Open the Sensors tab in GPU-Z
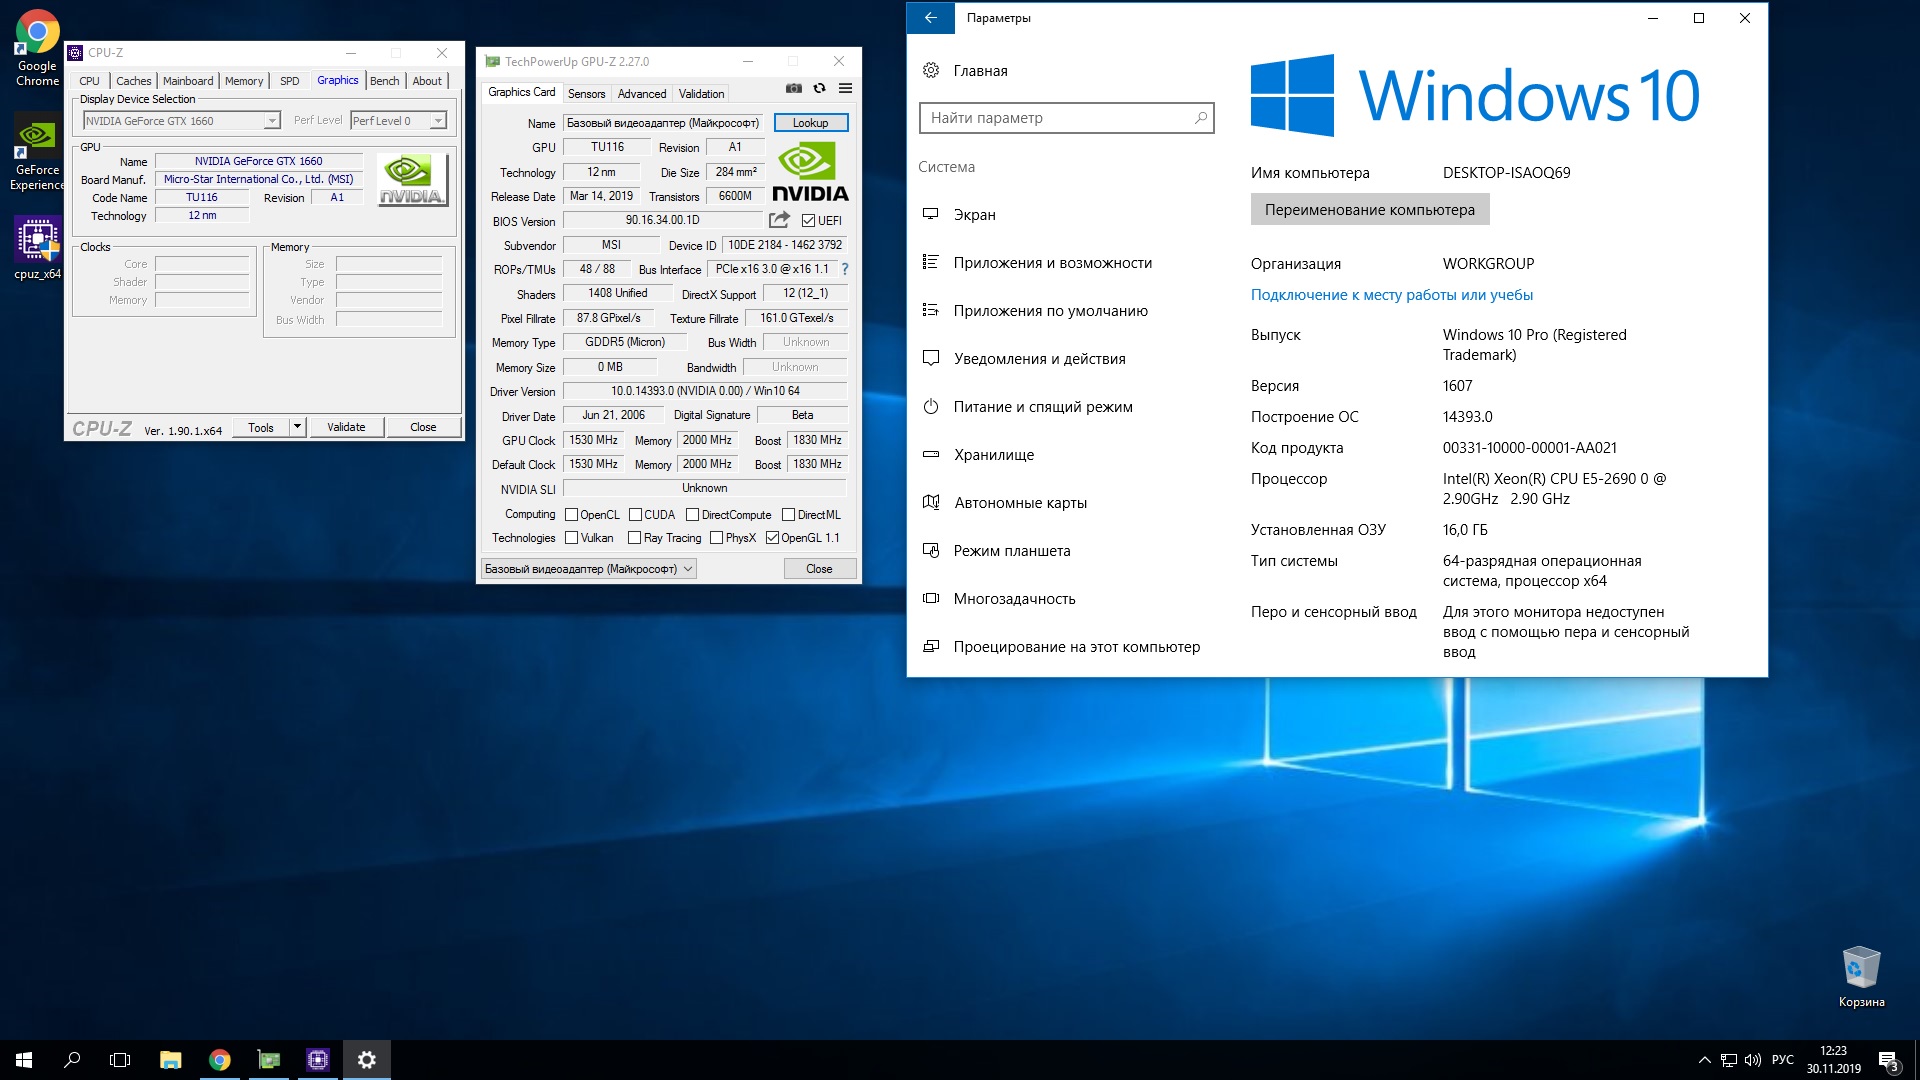Image resolution: width=1920 pixels, height=1080 pixels. [x=586, y=94]
